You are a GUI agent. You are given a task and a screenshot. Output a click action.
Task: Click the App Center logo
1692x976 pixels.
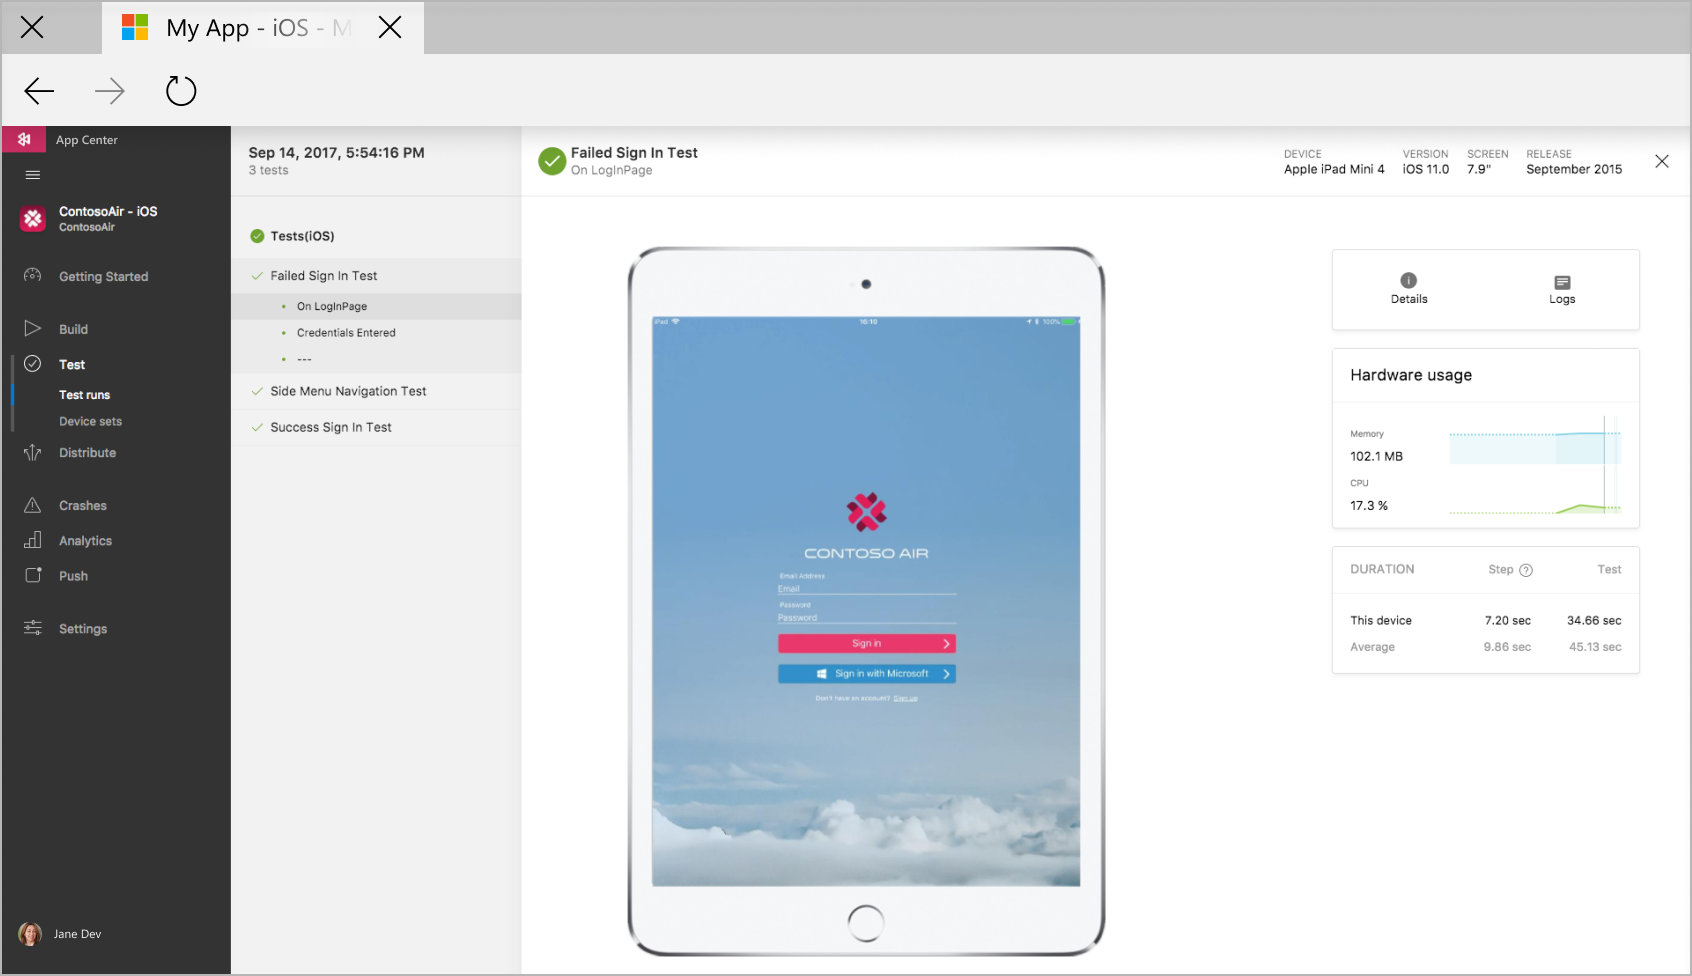24,139
